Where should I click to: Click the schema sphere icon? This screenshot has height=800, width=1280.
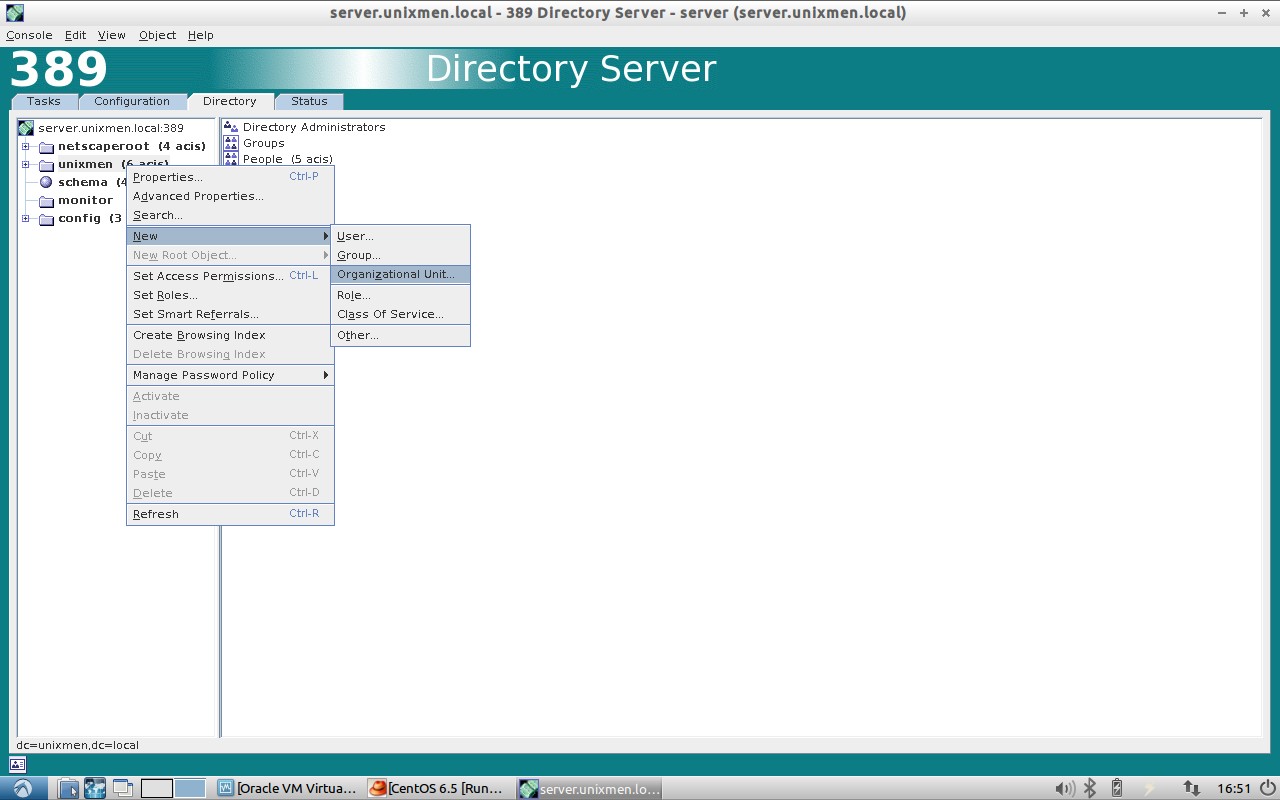(46, 183)
